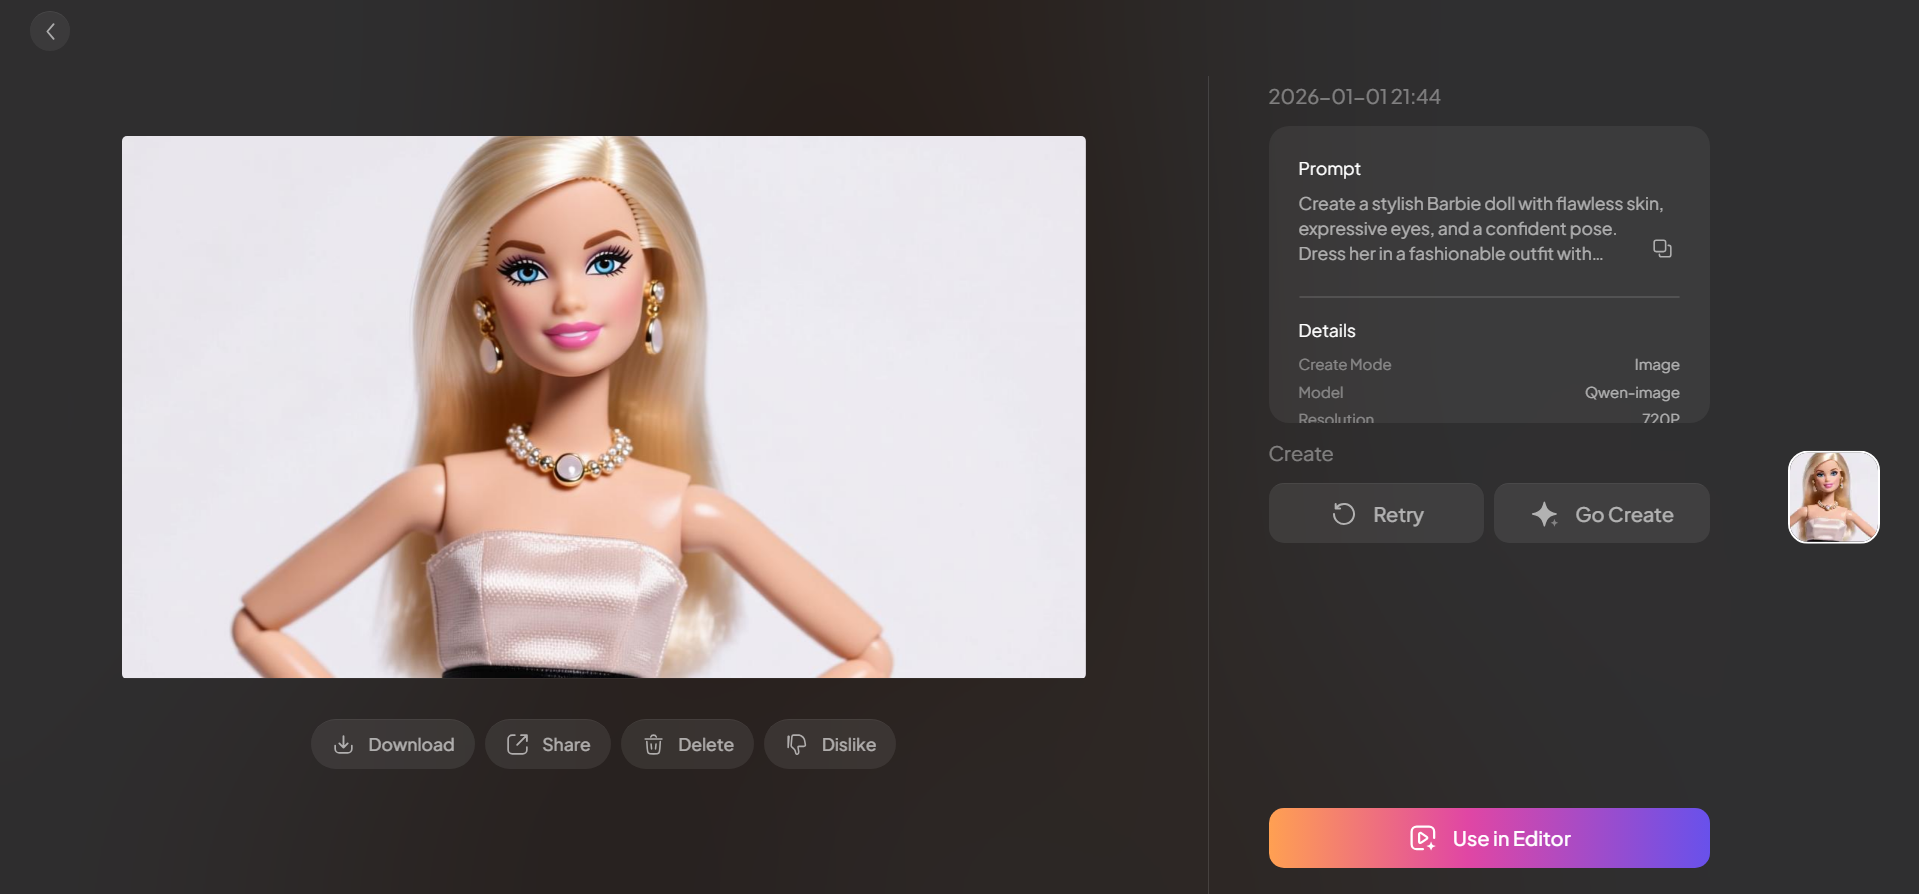This screenshot has height=894, width=1919.
Task: Click the Create Mode label
Action: click(1345, 365)
